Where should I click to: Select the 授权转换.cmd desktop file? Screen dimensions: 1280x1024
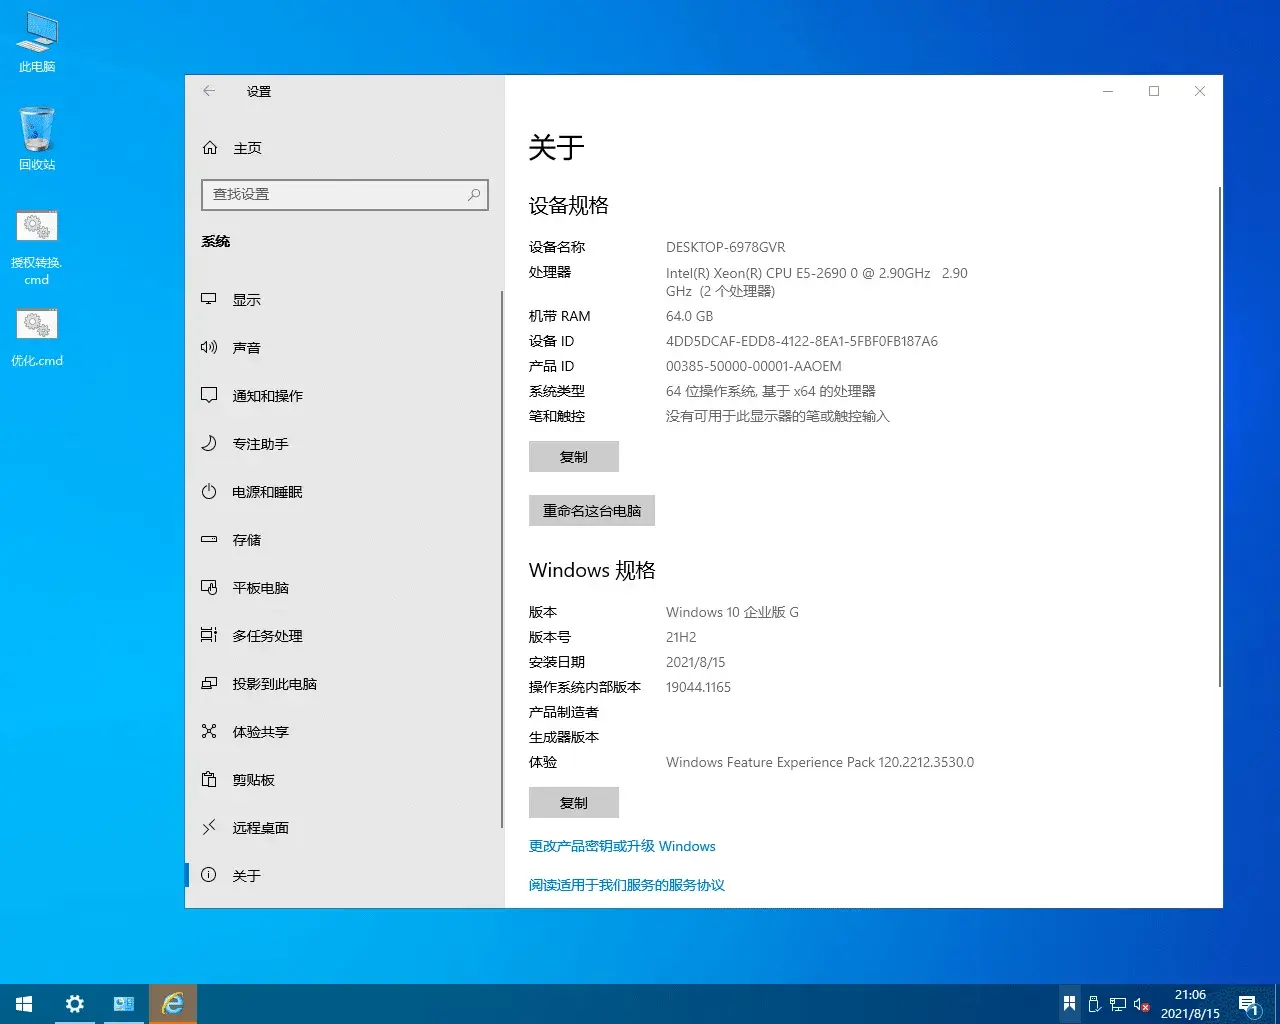pos(37,248)
